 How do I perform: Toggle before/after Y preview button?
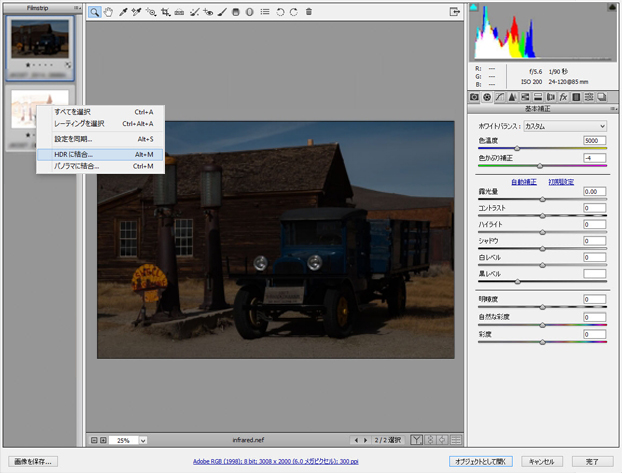click(x=416, y=440)
